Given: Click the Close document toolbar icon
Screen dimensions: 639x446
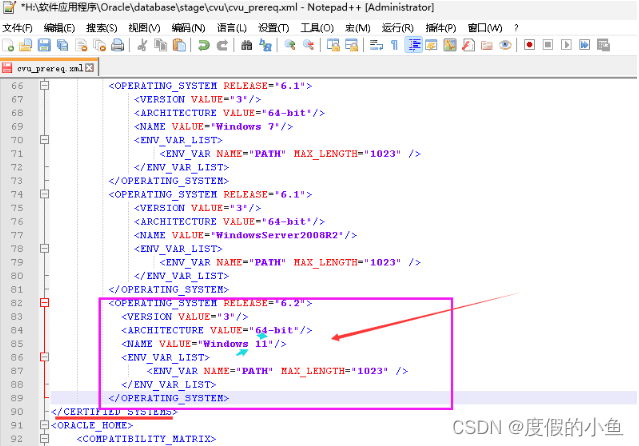Looking at the screenshot, I should point(82,45).
